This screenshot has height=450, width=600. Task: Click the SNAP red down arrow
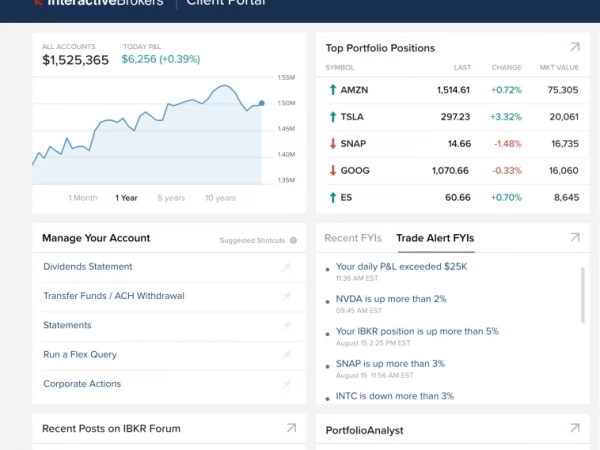click(333, 143)
